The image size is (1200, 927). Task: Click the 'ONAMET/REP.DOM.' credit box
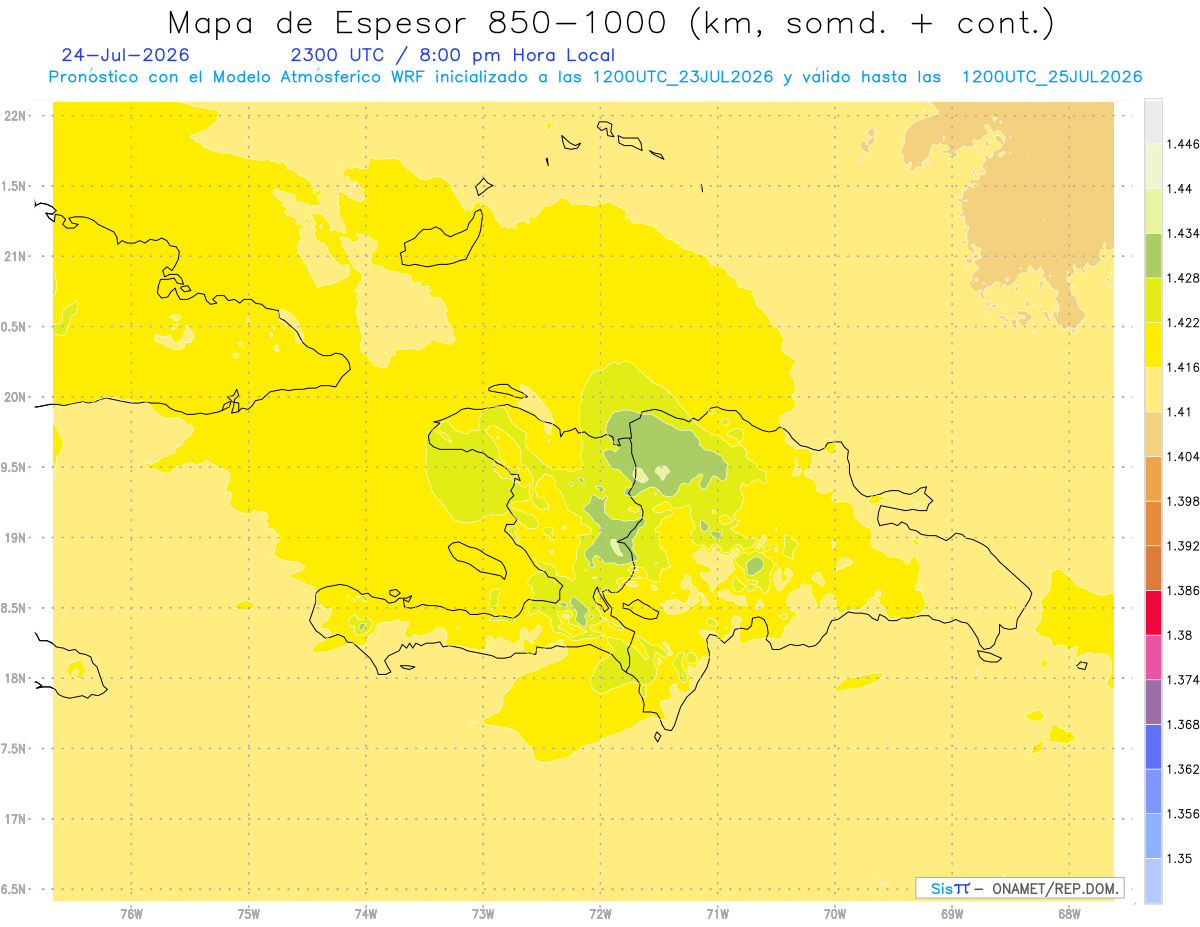1019,888
